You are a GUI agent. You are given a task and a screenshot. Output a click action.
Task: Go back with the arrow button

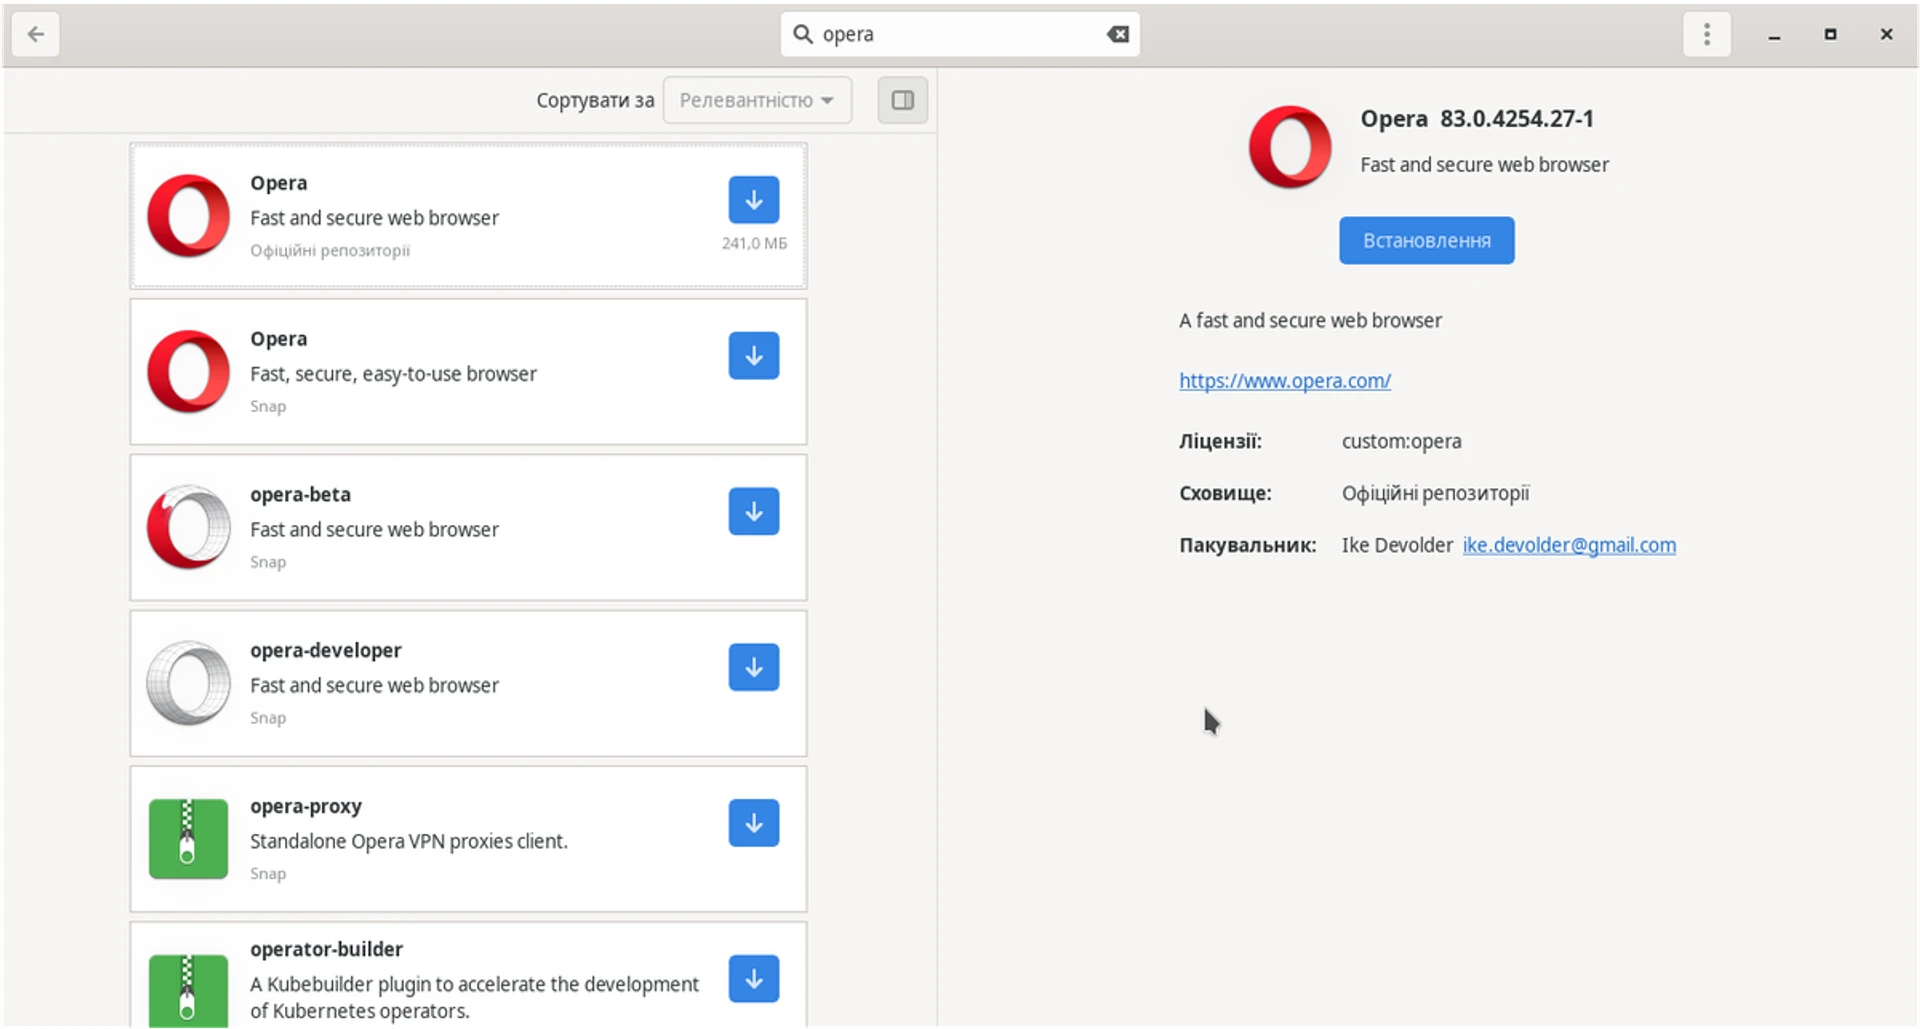click(35, 34)
